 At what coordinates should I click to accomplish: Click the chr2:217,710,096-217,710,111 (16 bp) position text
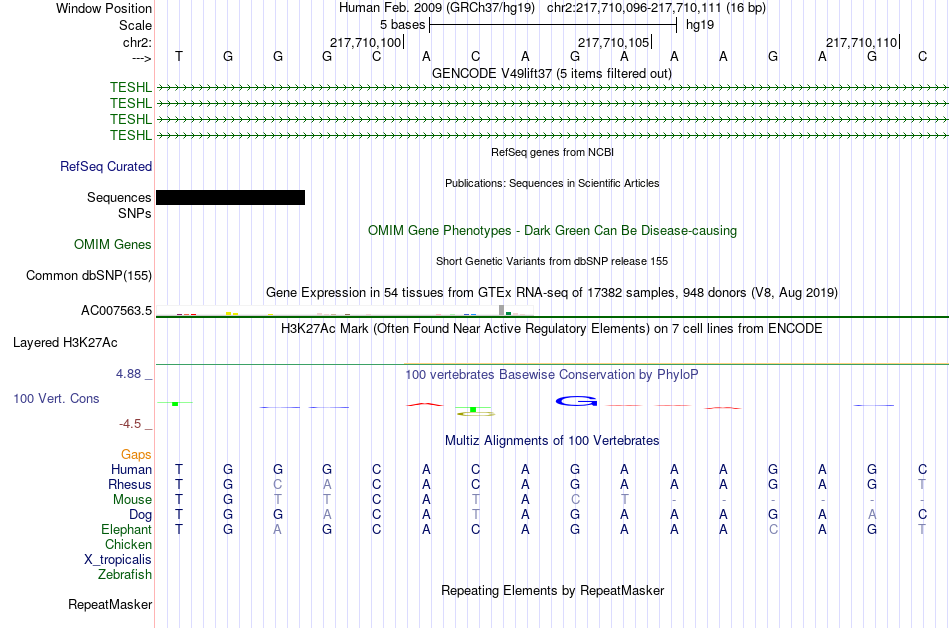pos(656,8)
